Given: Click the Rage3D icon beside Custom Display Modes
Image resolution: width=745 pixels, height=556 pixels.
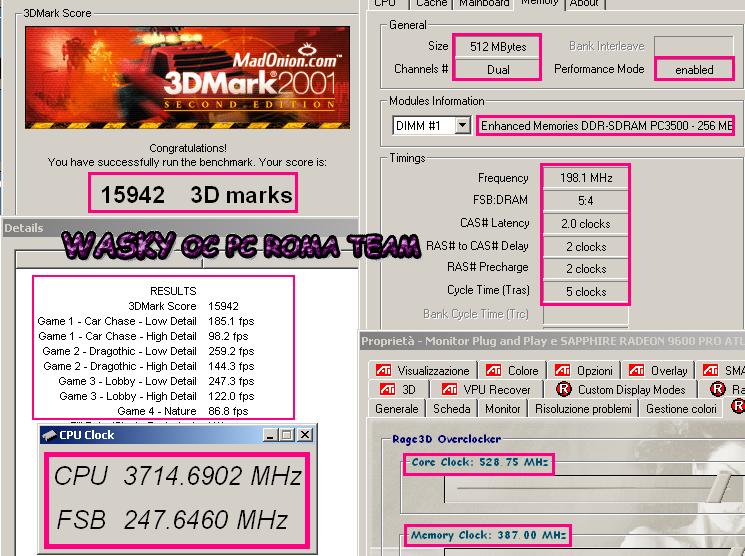Looking at the screenshot, I should (564, 390).
